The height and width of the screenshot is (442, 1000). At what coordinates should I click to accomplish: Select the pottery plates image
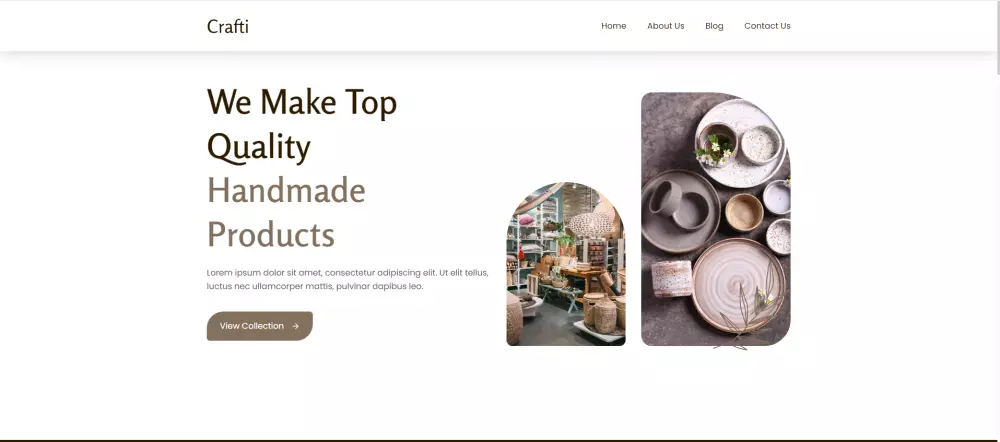pos(716,219)
